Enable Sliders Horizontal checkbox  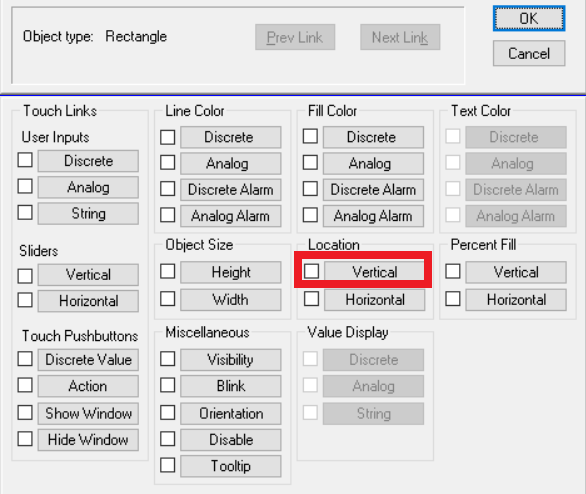[x=25, y=300]
